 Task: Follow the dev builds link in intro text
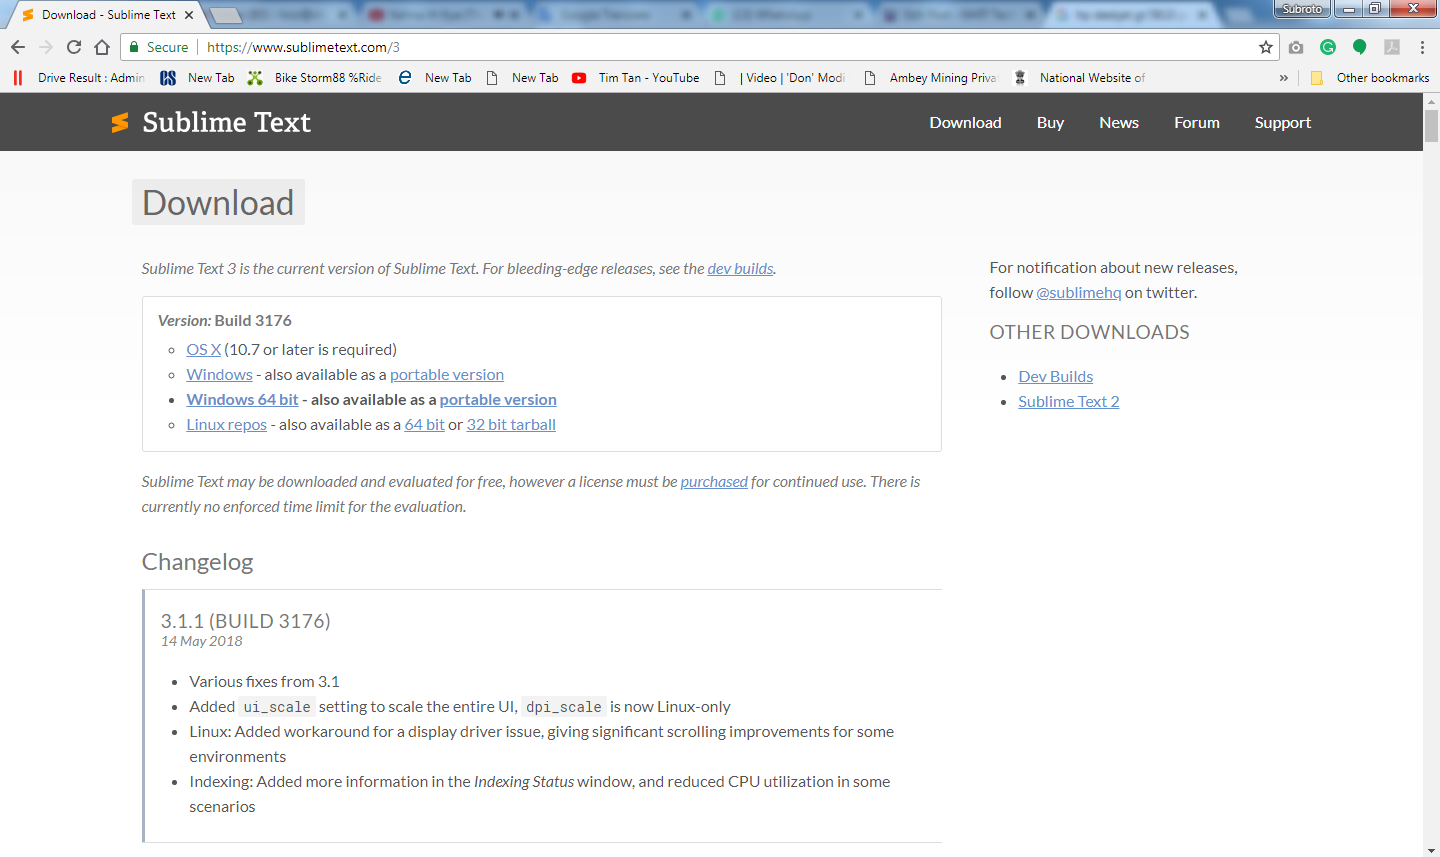point(740,268)
